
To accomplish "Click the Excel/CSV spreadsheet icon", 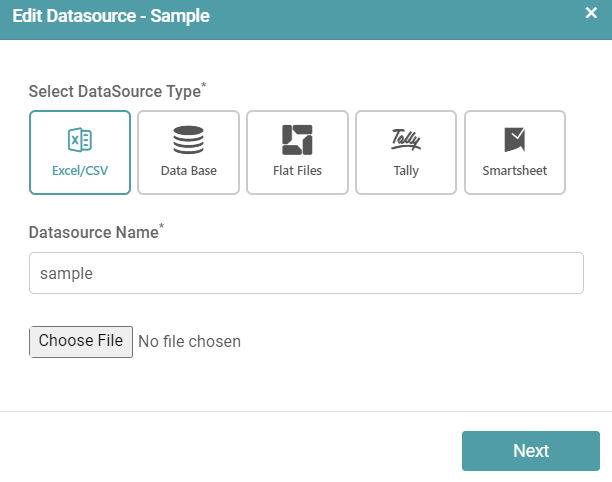I will pyautogui.click(x=80, y=140).
